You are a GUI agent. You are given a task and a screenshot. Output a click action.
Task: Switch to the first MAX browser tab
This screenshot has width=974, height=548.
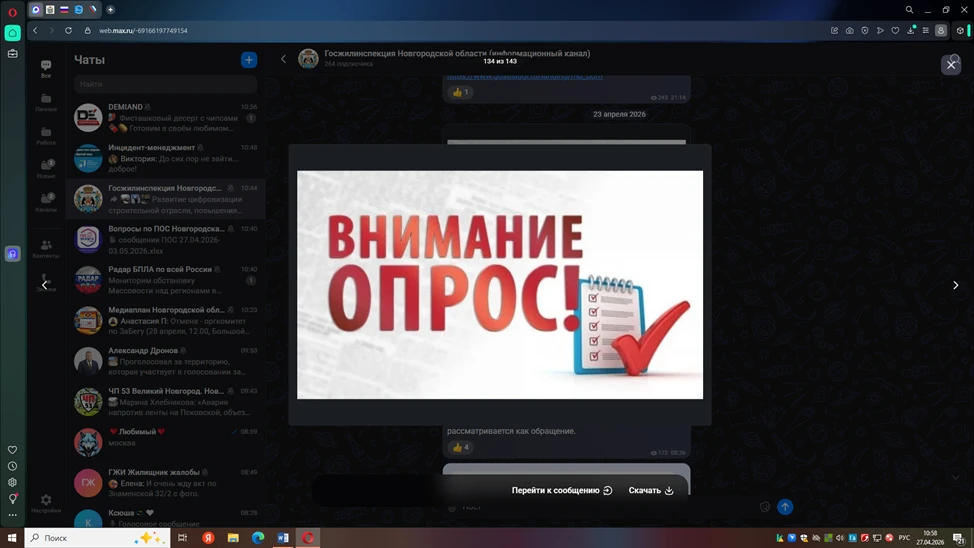pyautogui.click(x=36, y=9)
